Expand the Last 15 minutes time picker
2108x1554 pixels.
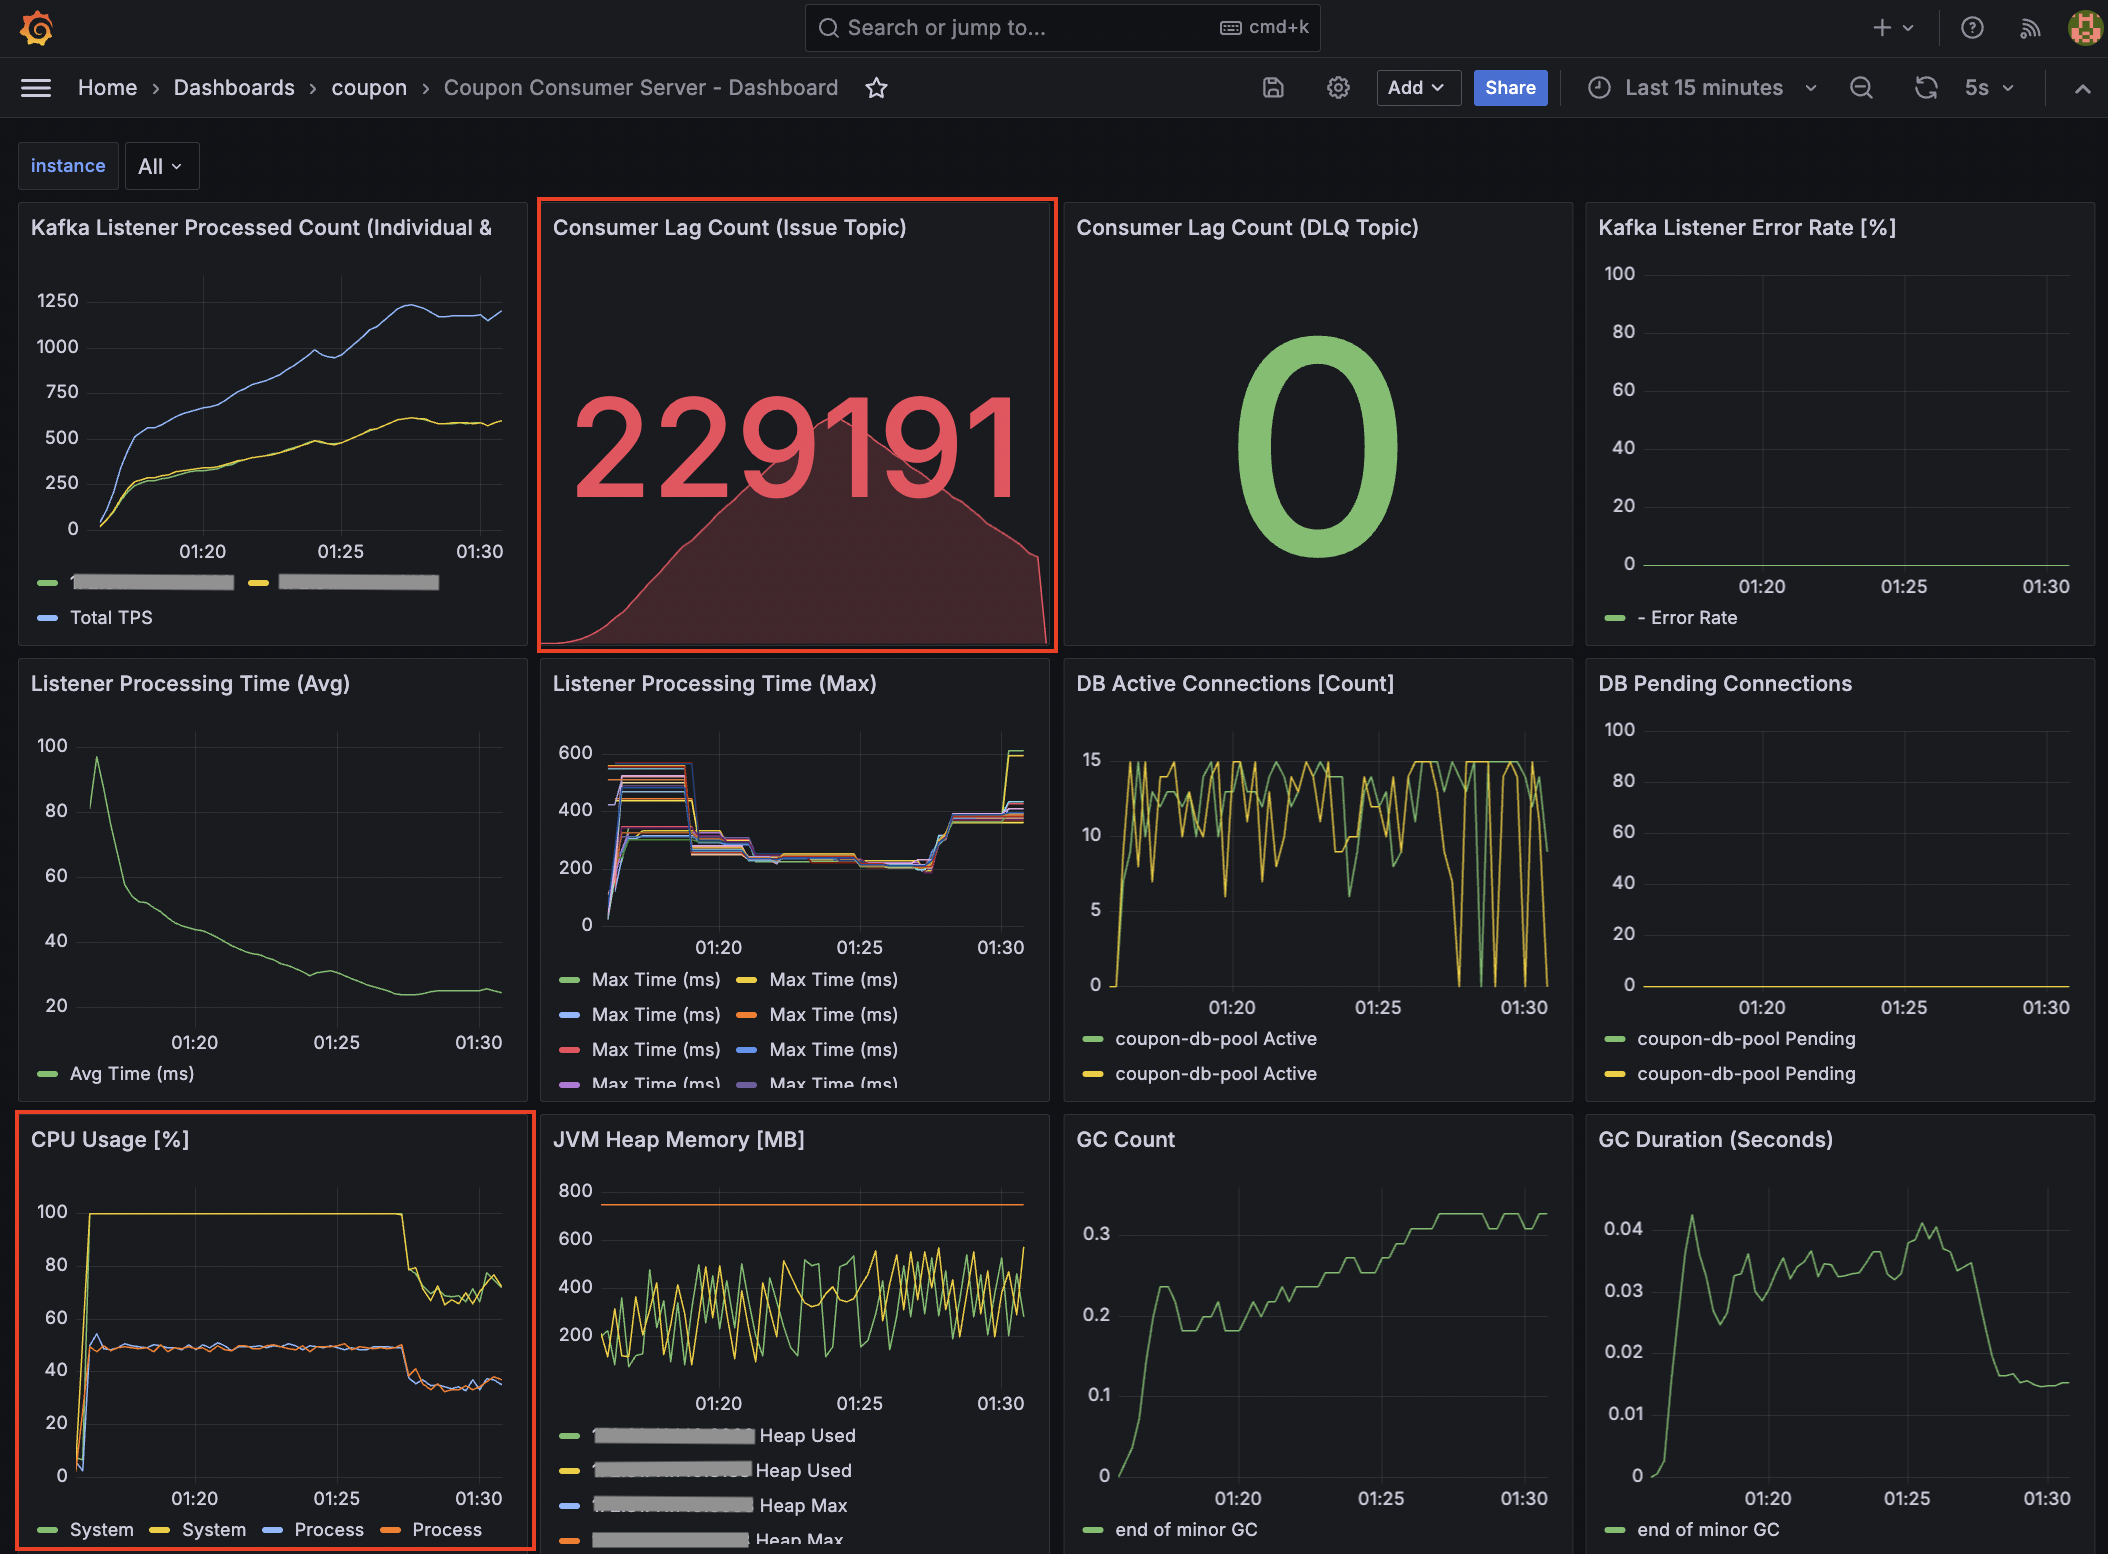pyautogui.click(x=1703, y=88)
